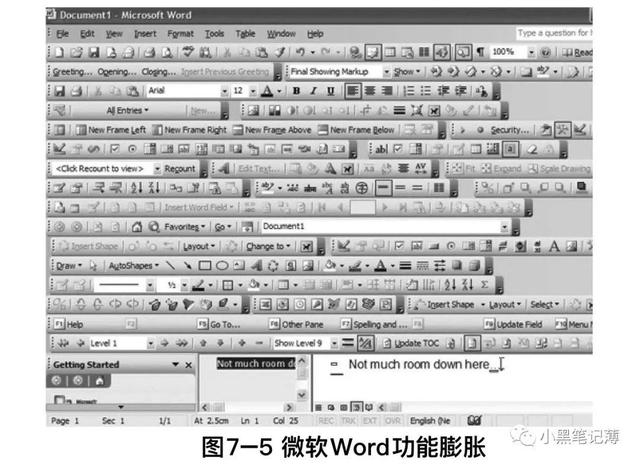Click the Underline formatting icon

tap(331, 91)
